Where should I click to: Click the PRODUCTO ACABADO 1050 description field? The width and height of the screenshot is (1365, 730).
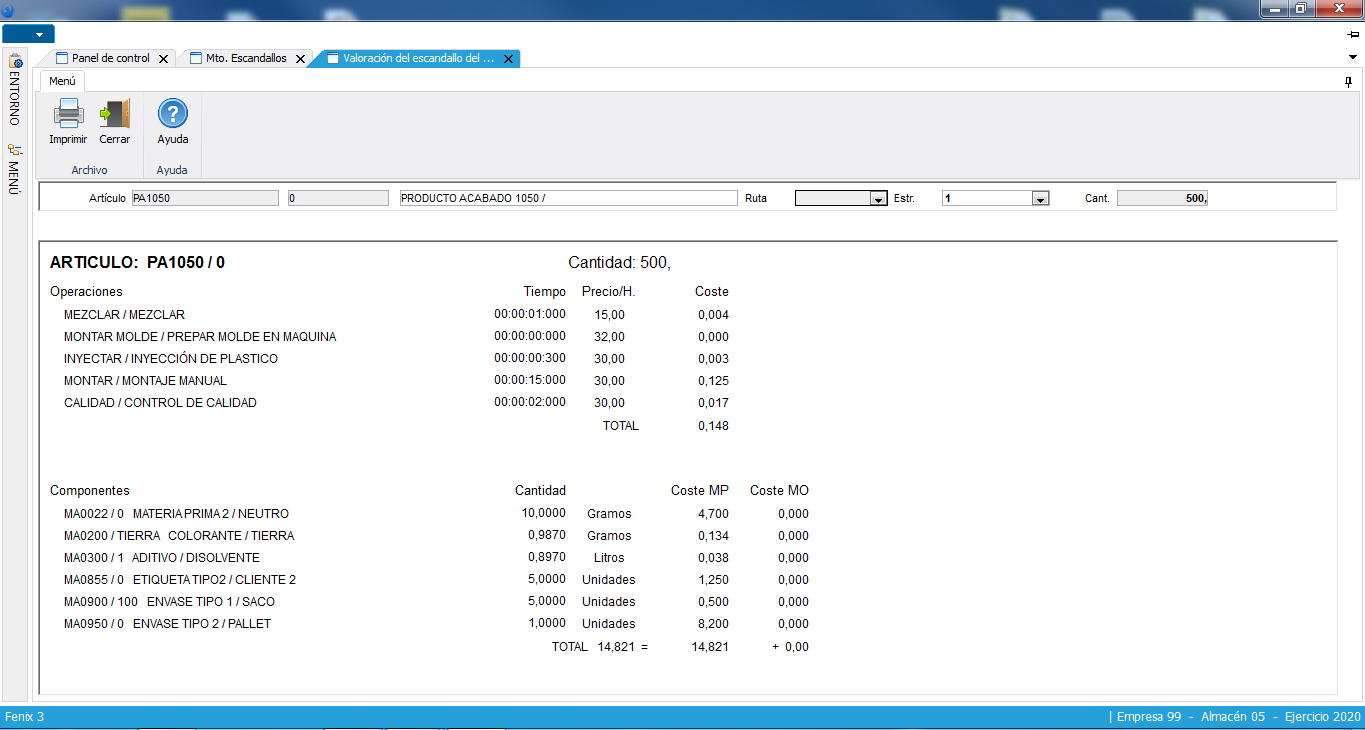click(x=568, y=198)
